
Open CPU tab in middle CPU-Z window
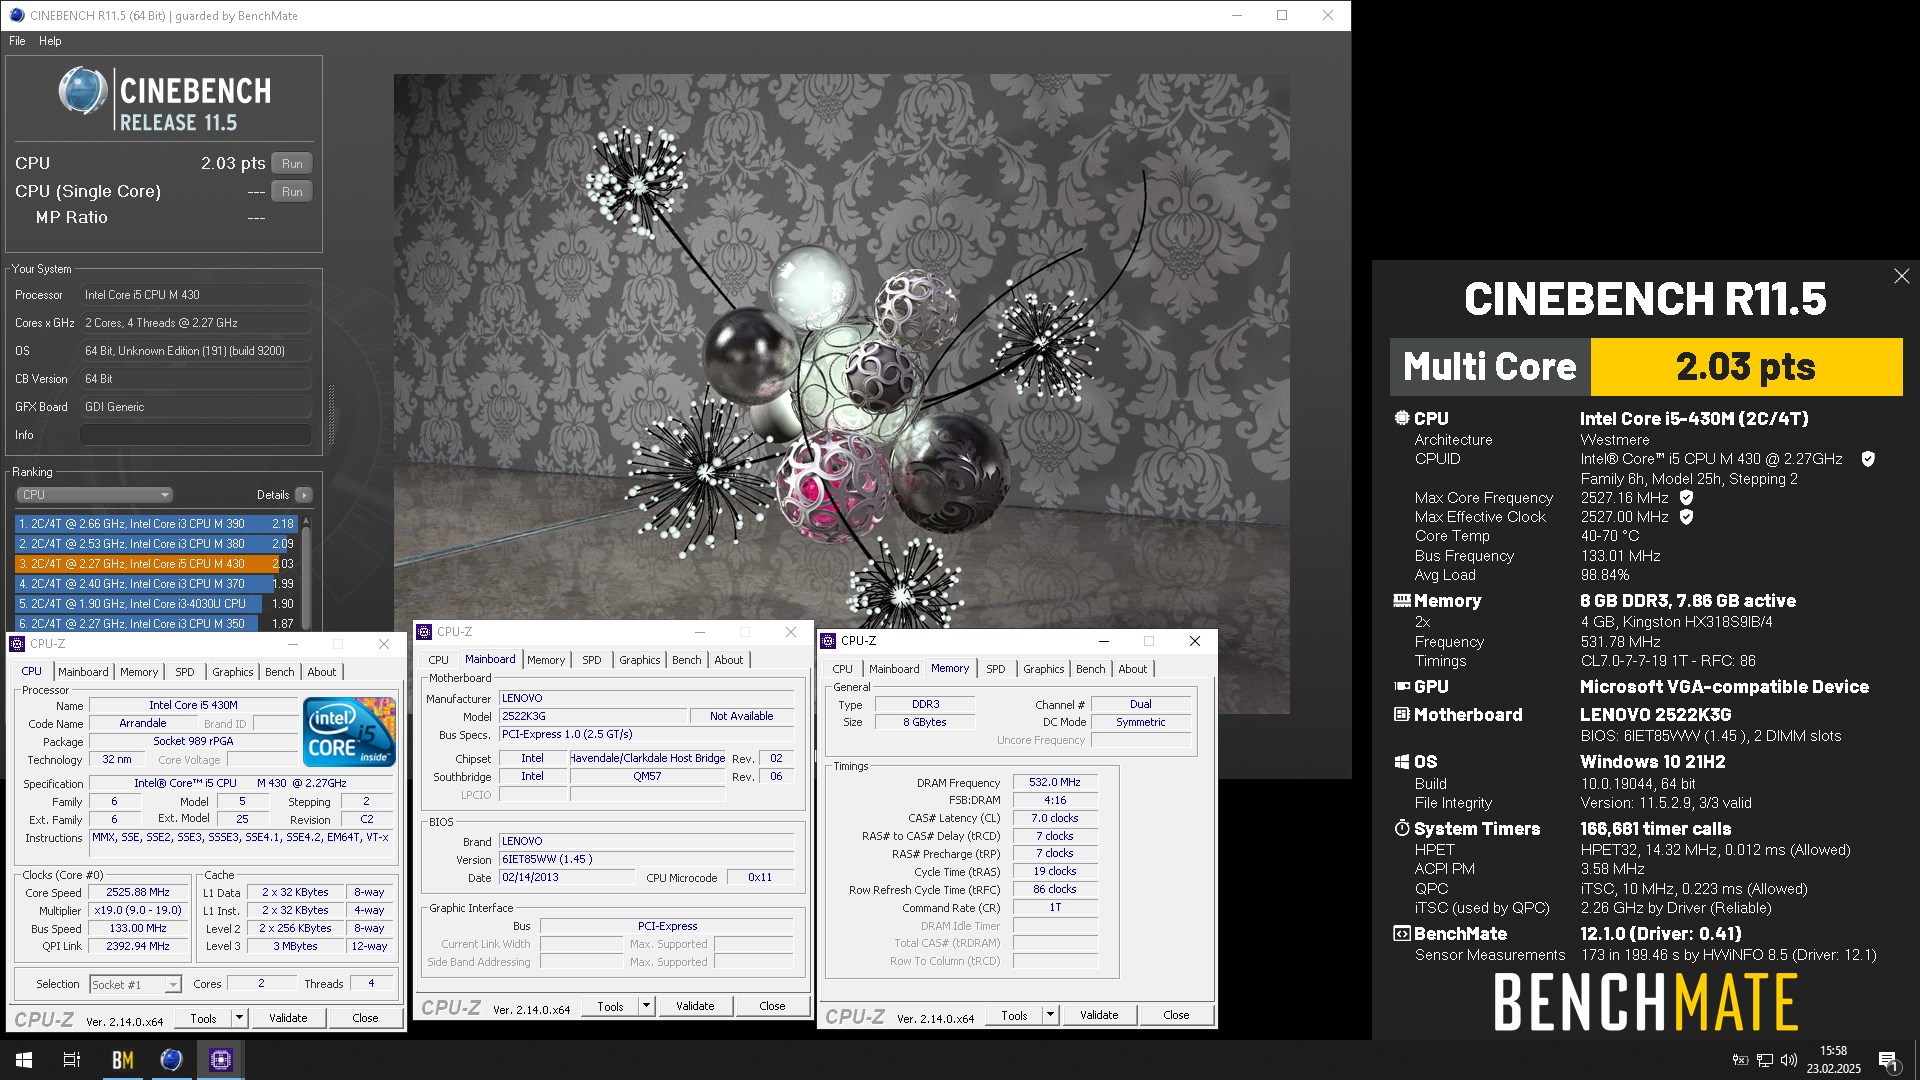pos(439,660)
